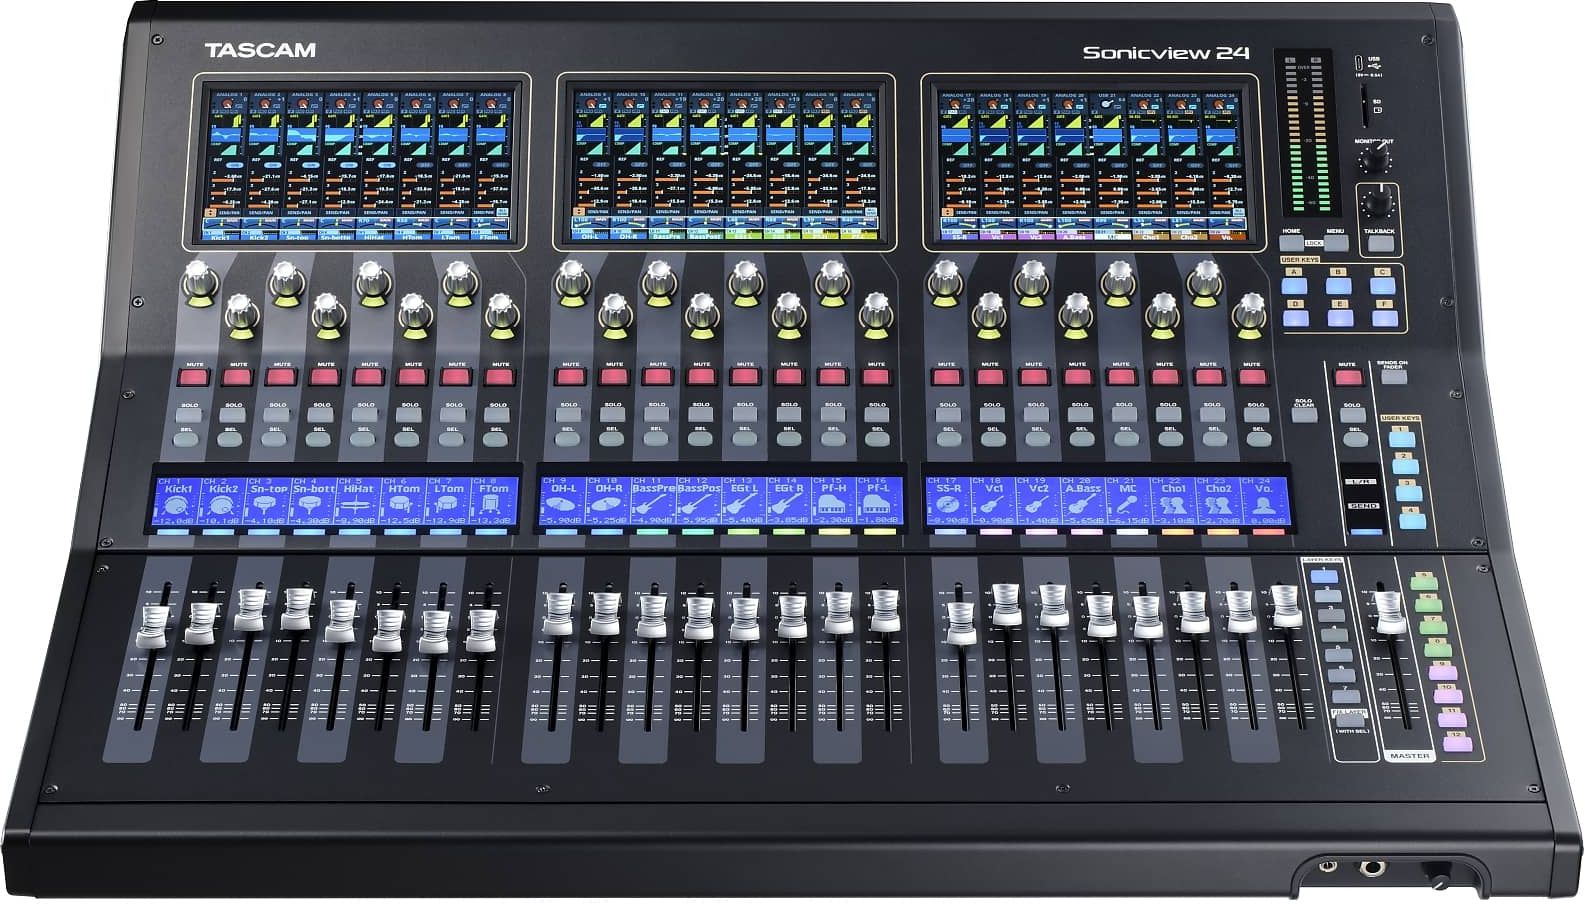1584x904 pixels.
Task: Toggle the master section MUTE button
Action: [1346, 377]
